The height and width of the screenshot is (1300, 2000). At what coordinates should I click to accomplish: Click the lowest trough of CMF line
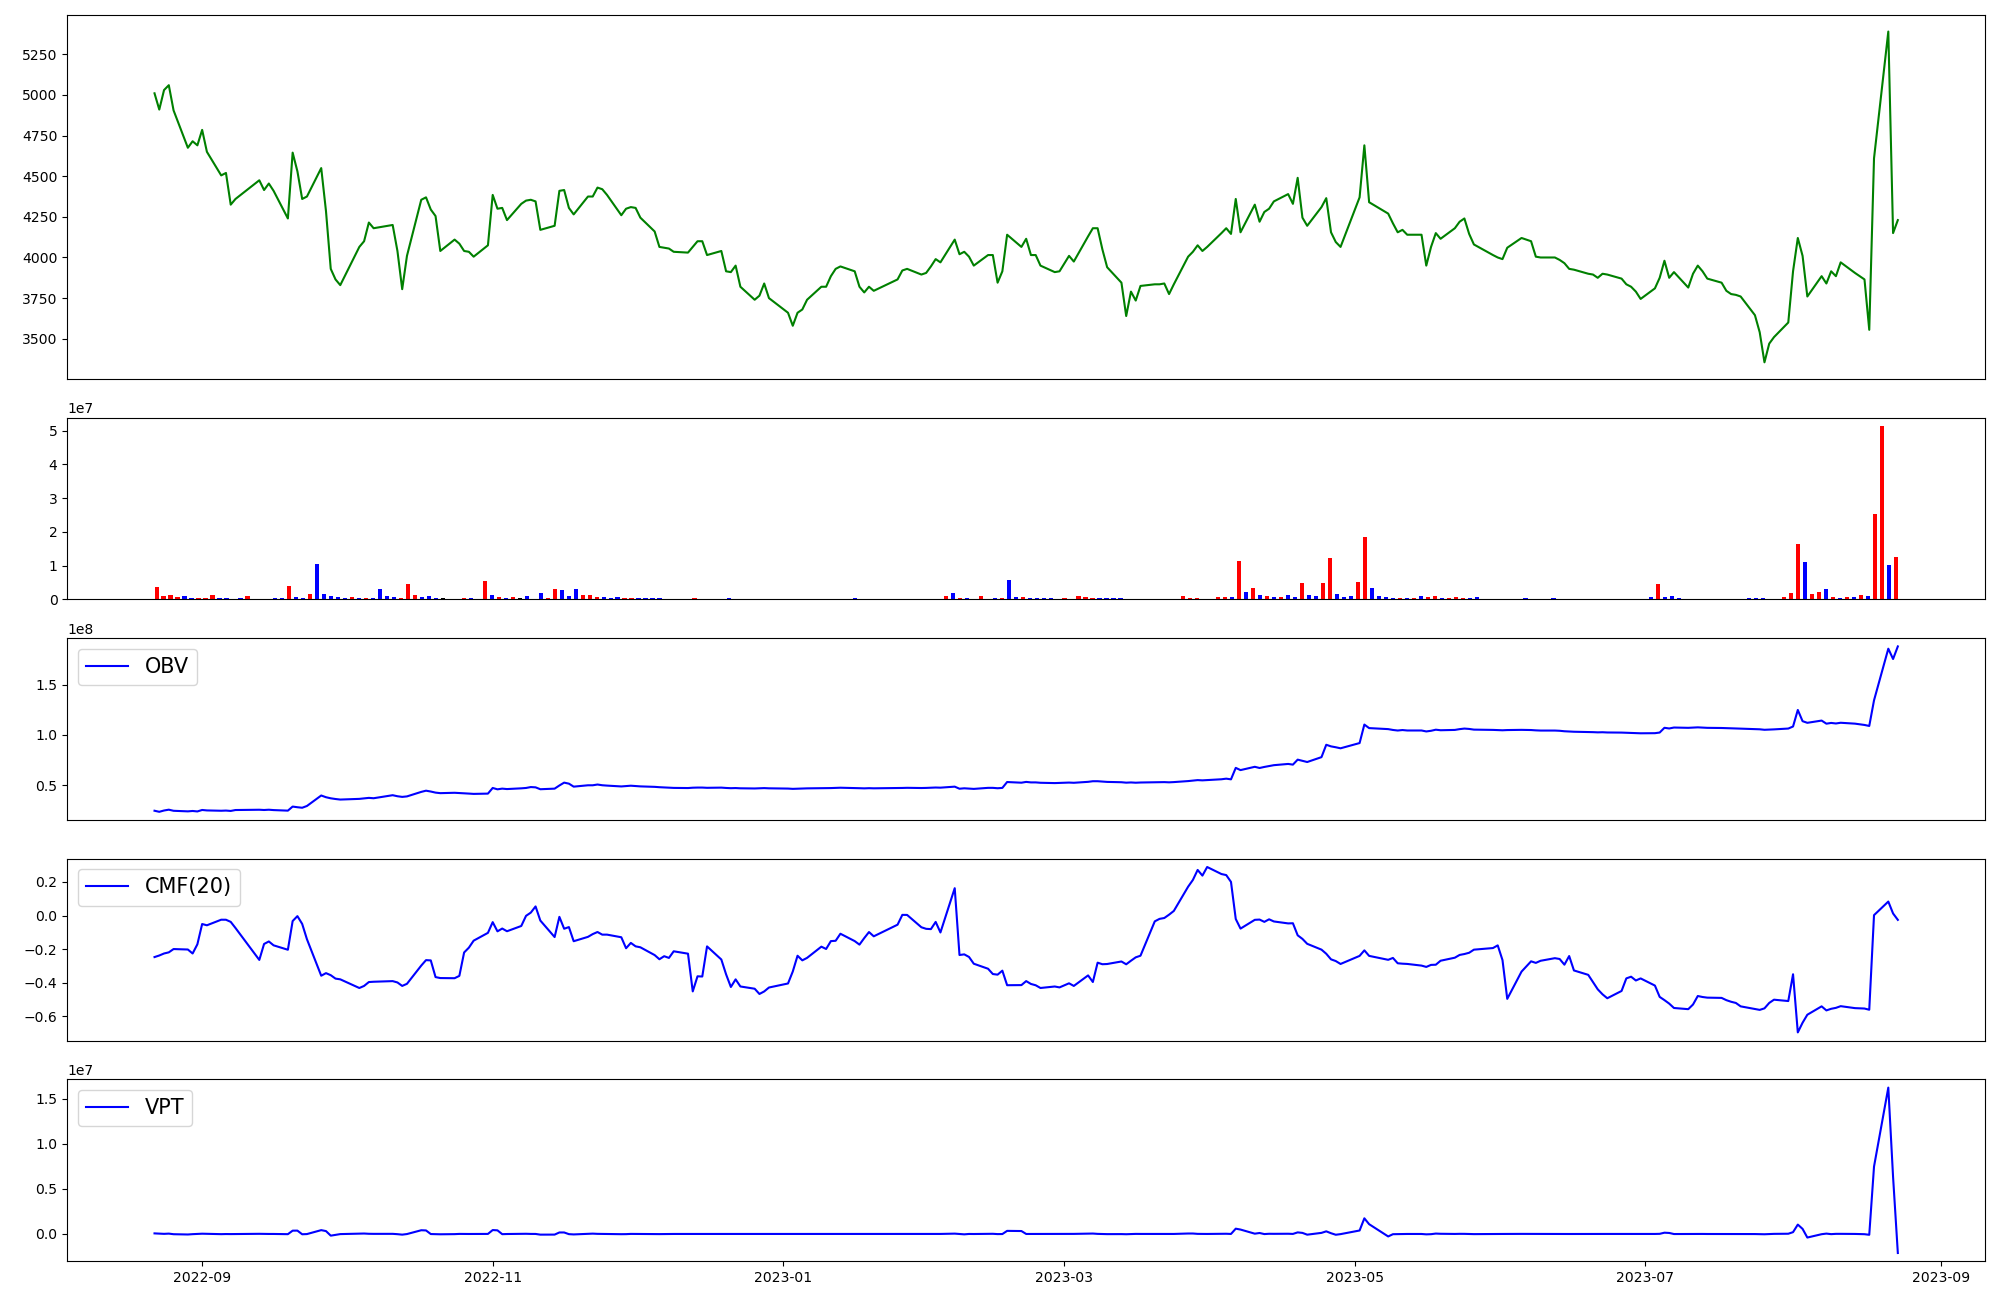pyautogui.click(x=1797, y=1032)
